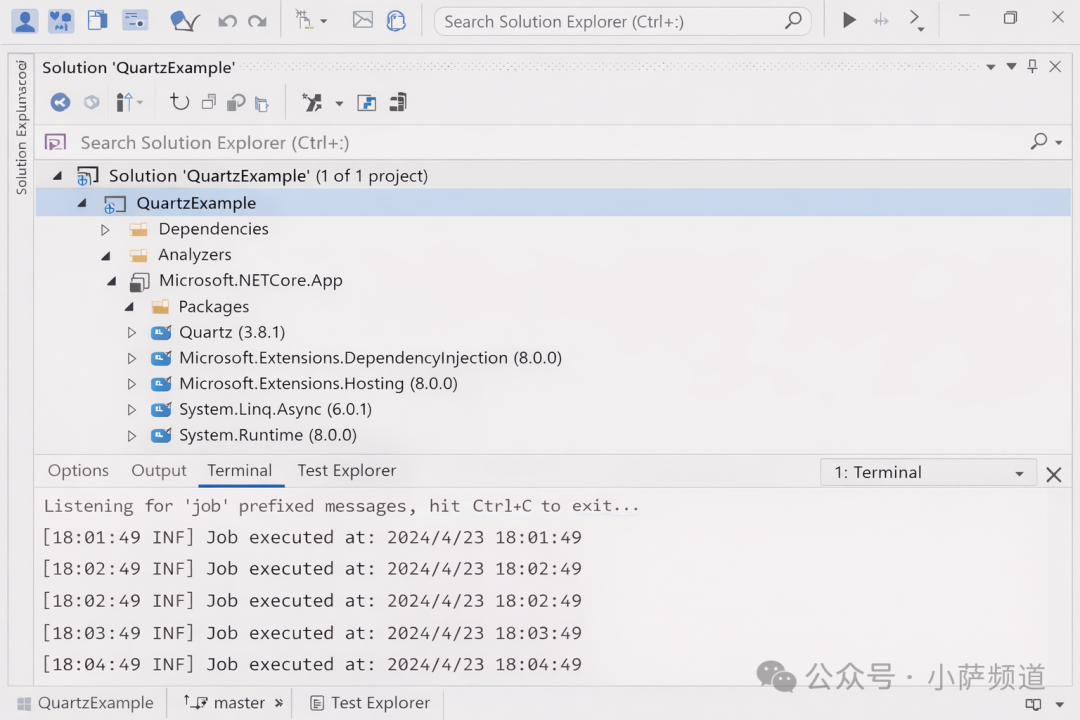Select the Dependencies folder row
This screenshot has height=720, width=1080.
[x=553, y=229]
